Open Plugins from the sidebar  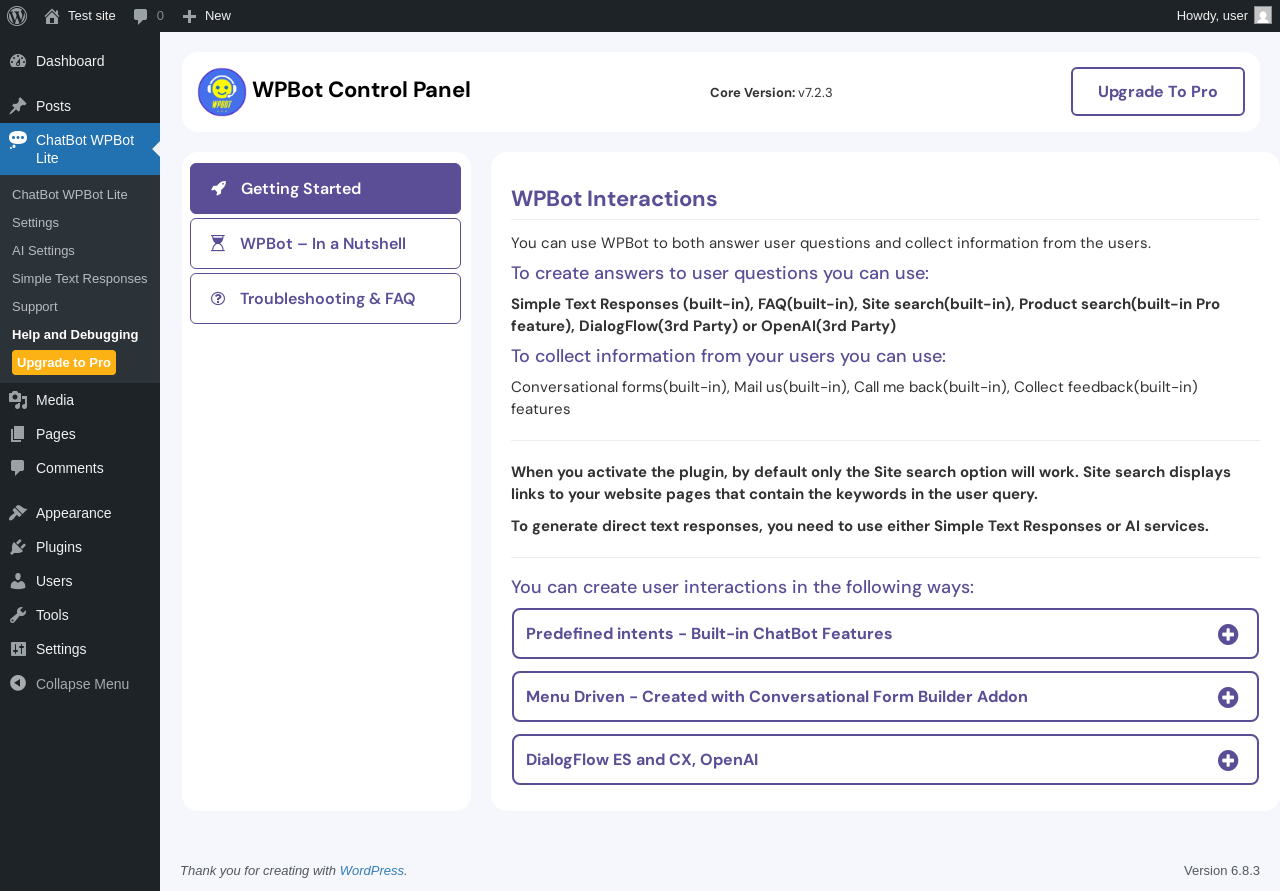59,547
